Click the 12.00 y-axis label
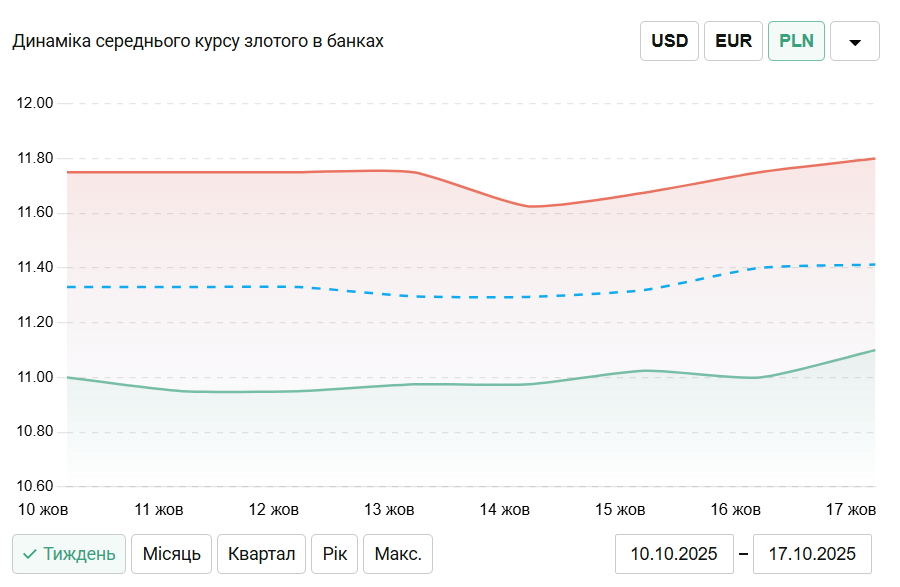This screenshot has width=900, height=587. pyautogui.click(x=36, y=104)
